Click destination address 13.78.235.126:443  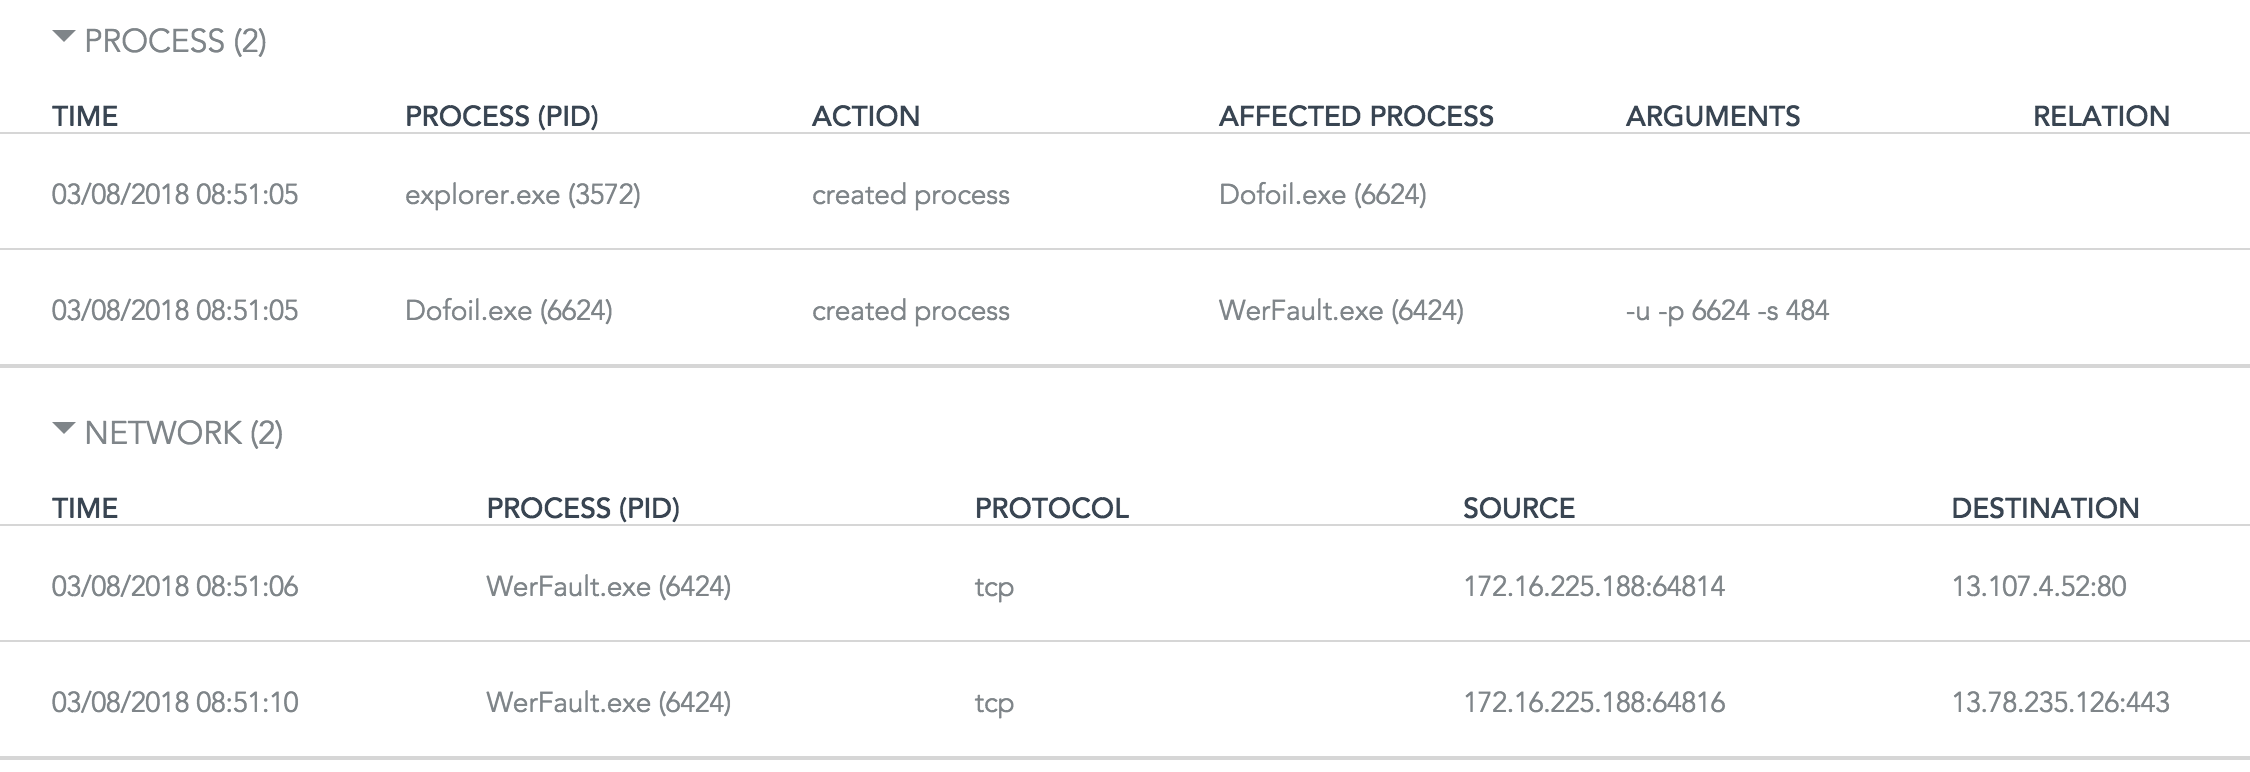(2060, 702)
